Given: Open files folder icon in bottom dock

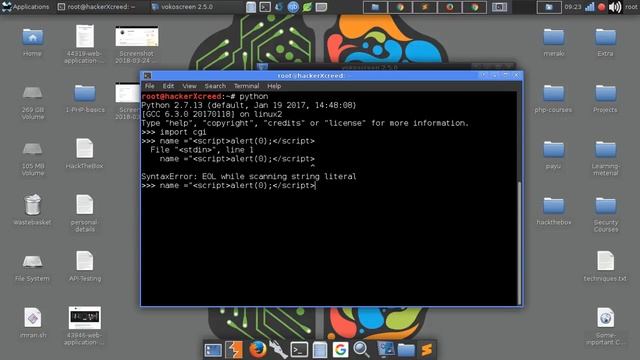Looking at the screenshot, I should coord(406,350).
